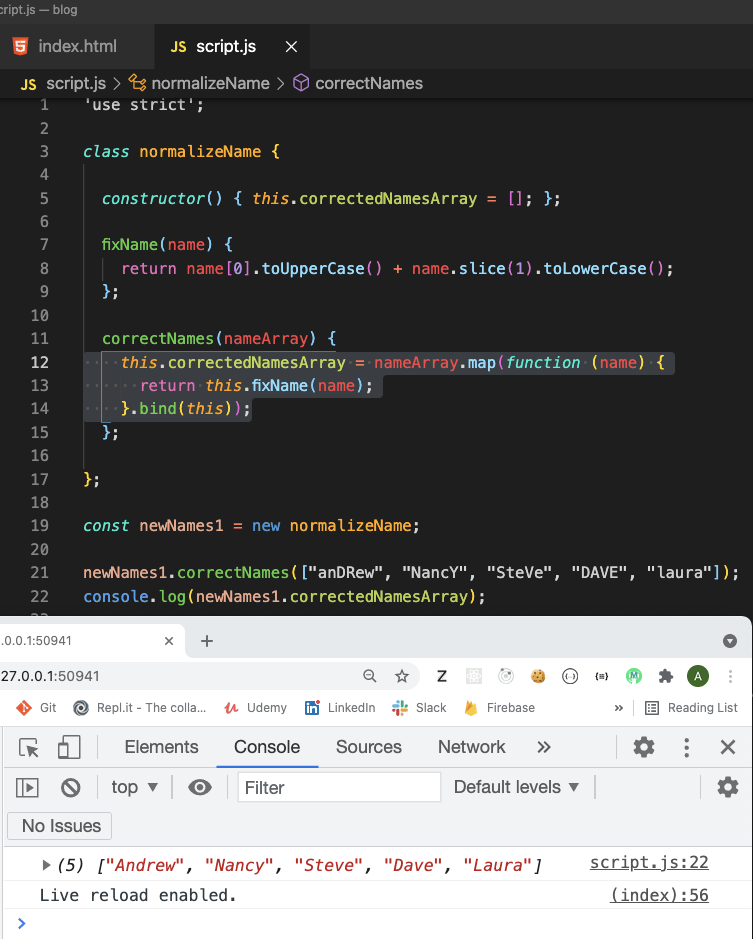Open the LinkedIn bookmark
This screenshot has width=753, height=939.
coord(340,708)
